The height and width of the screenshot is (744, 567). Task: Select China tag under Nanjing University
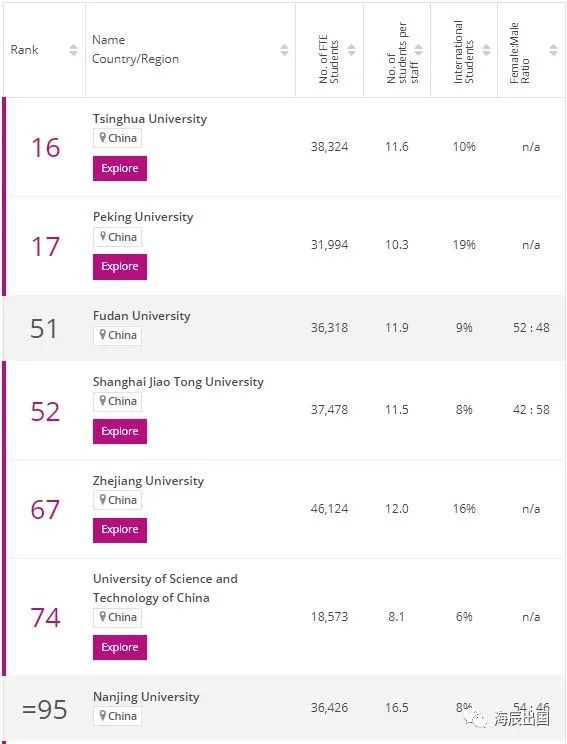[x=117, y=716]
